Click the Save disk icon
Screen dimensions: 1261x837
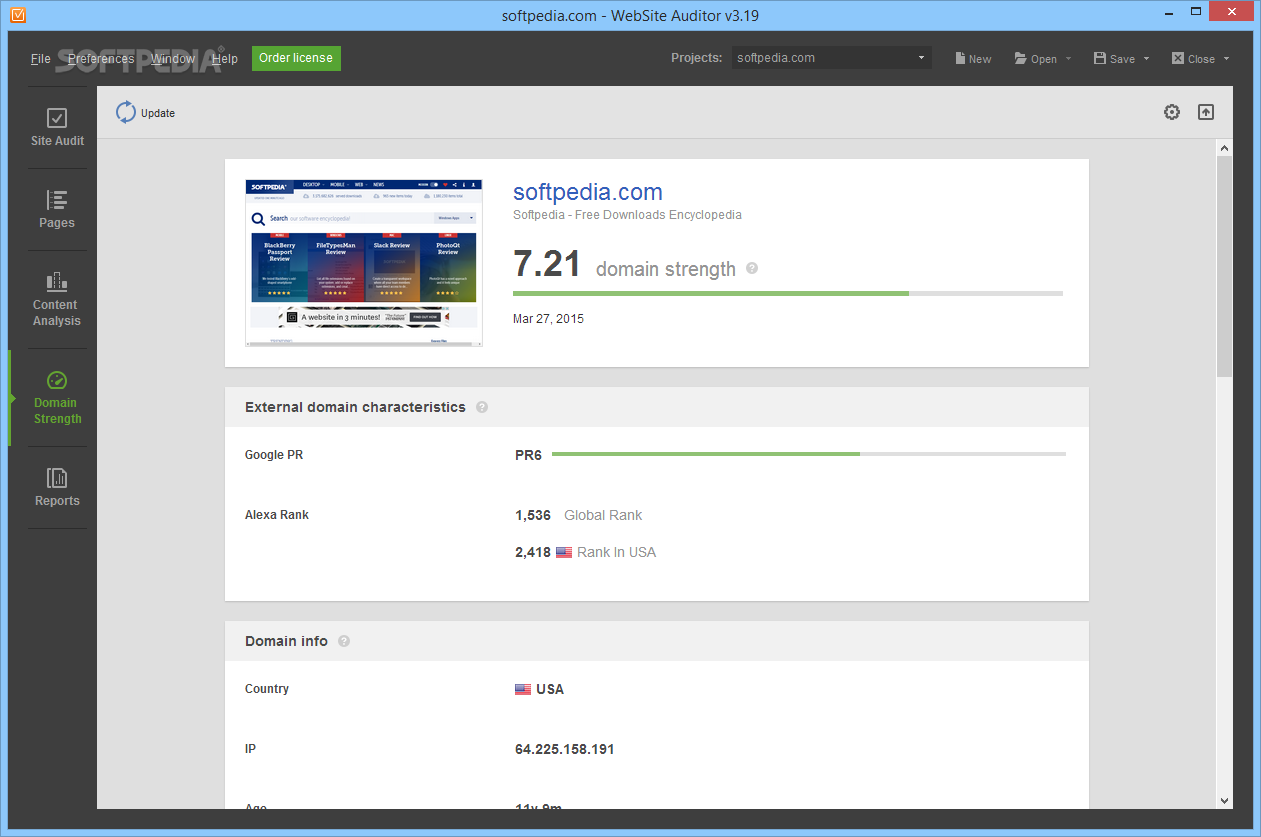(1100, 58)
